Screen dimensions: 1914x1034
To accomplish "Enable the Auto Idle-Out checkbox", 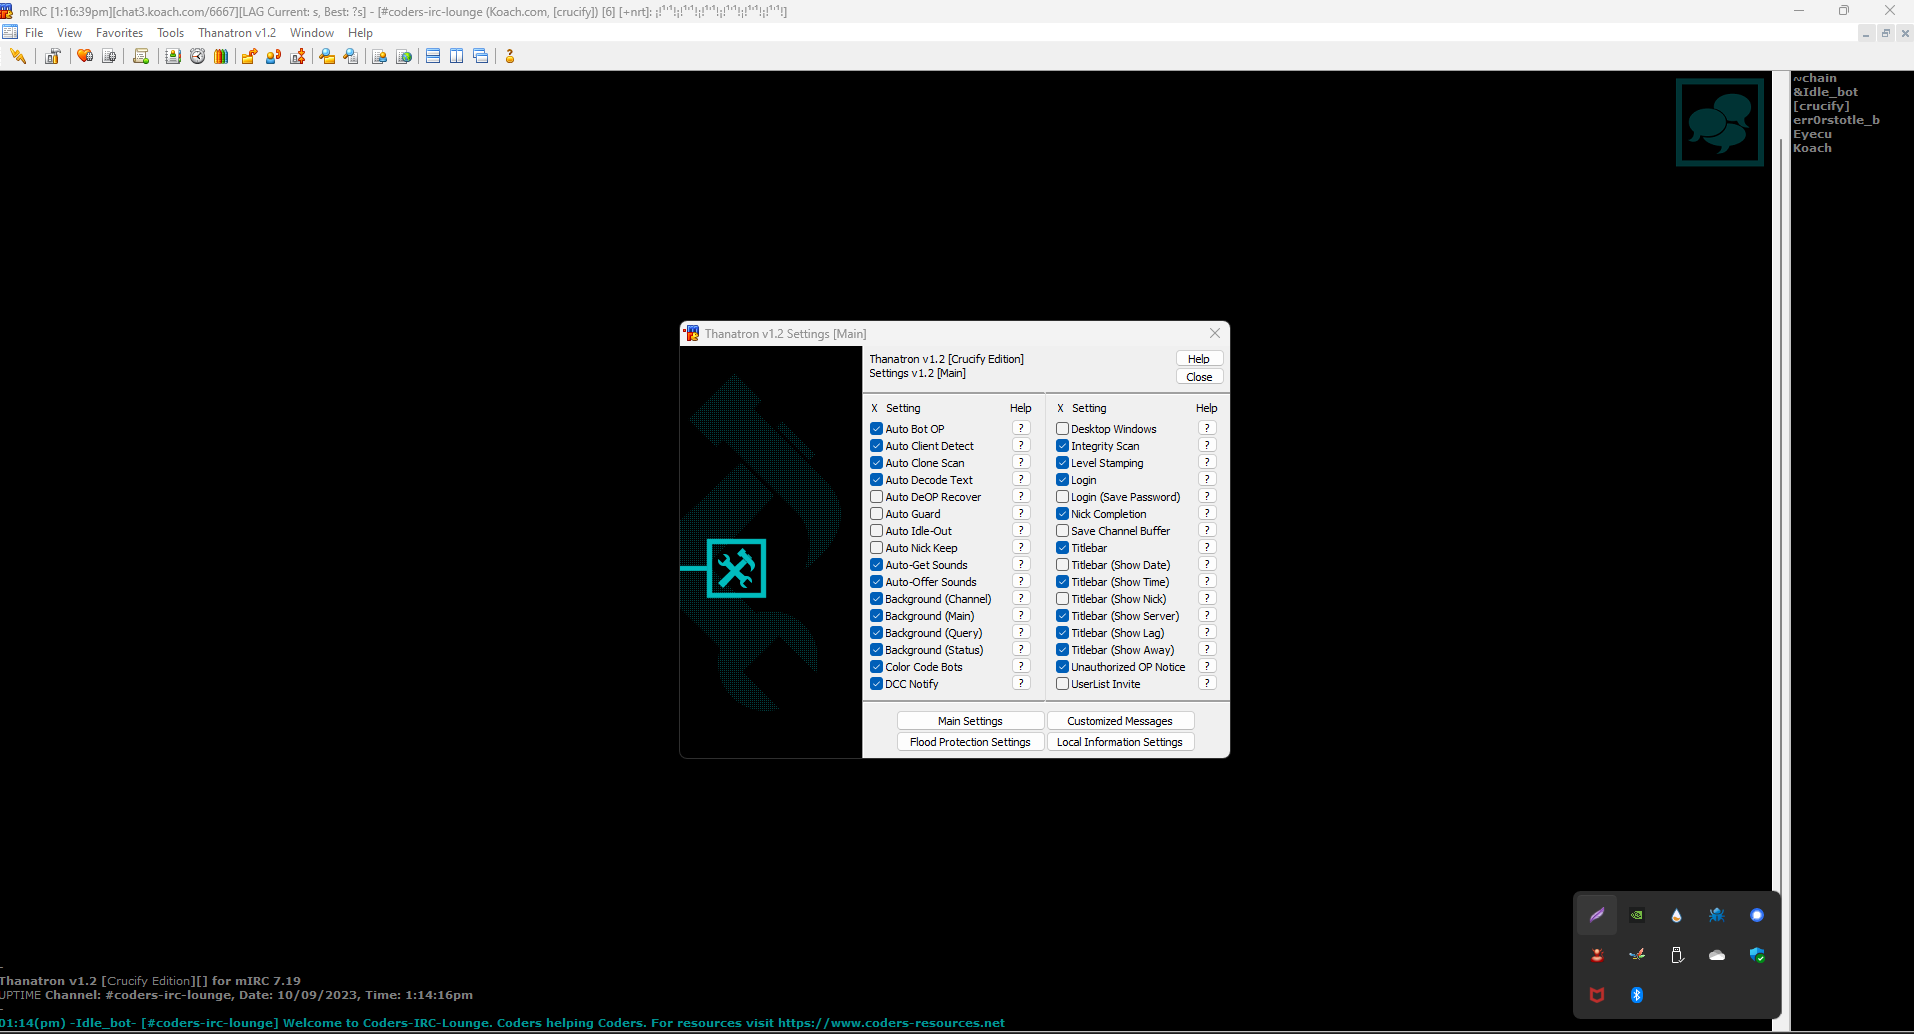I will pyautogui.click(x=876, y=531).
